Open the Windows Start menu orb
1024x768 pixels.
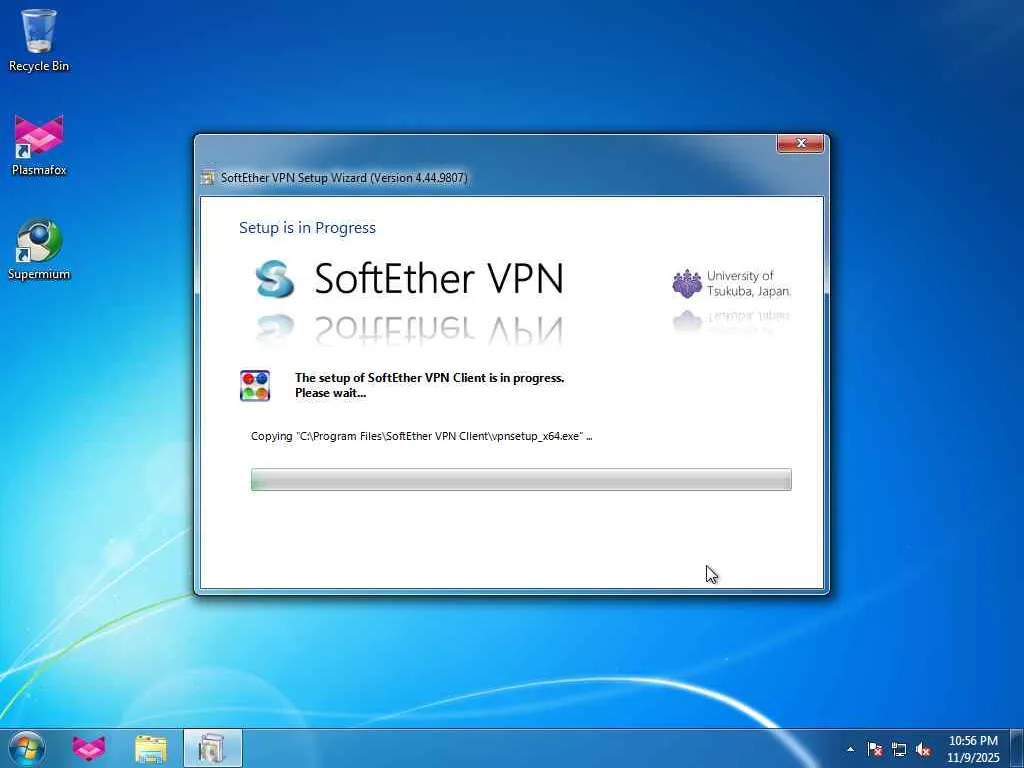[27, 748]
